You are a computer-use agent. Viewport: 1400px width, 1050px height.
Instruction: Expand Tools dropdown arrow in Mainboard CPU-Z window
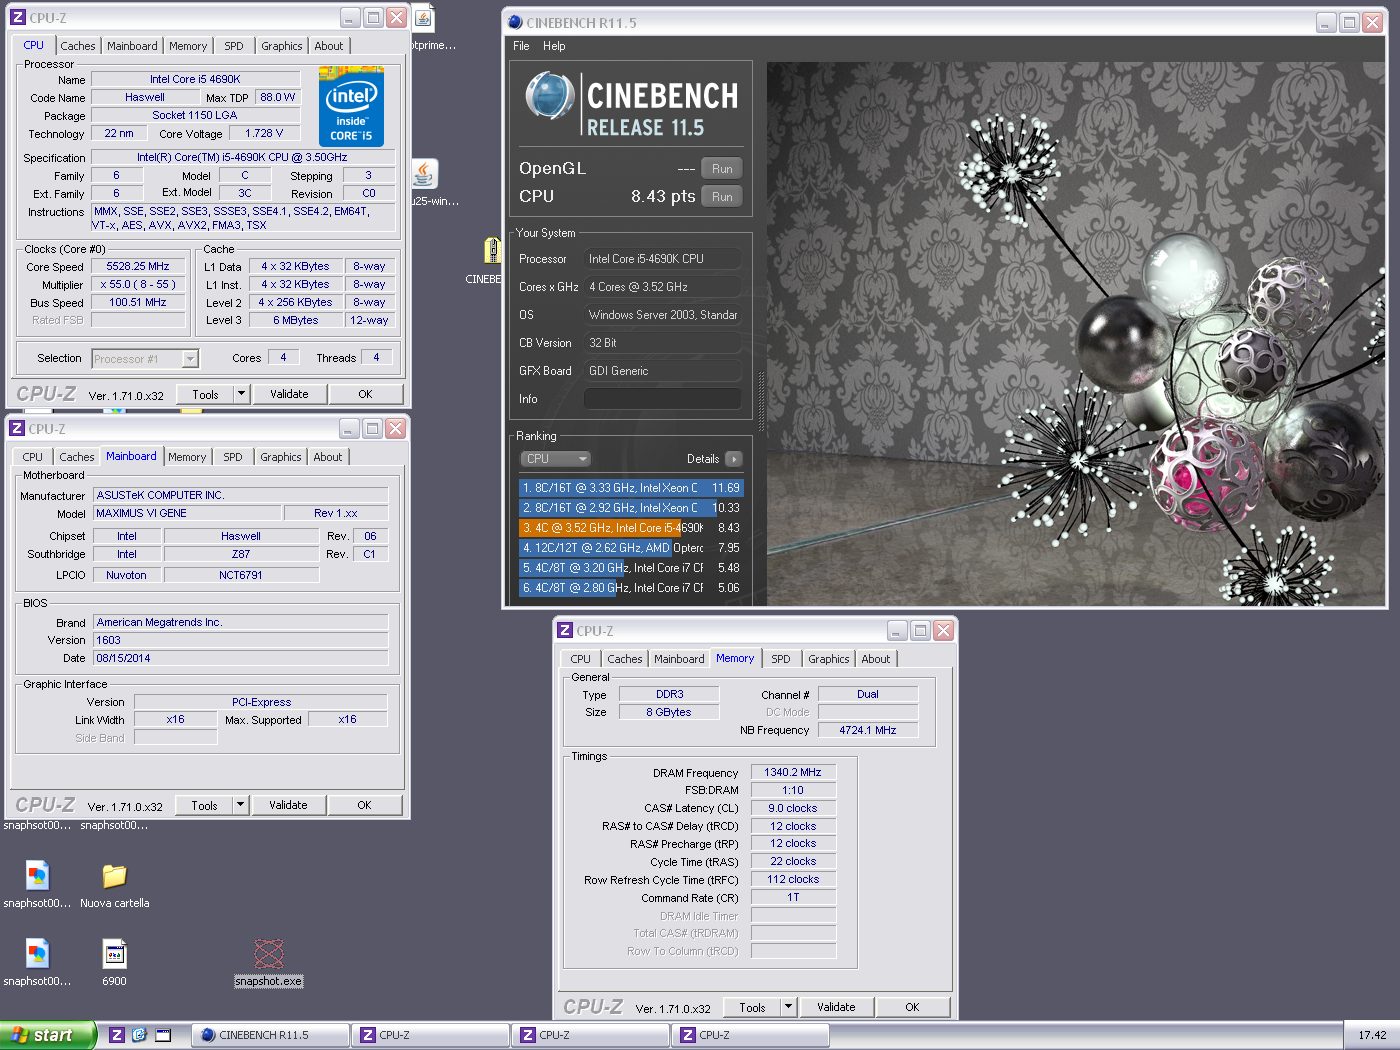click(x=240, y=805)
